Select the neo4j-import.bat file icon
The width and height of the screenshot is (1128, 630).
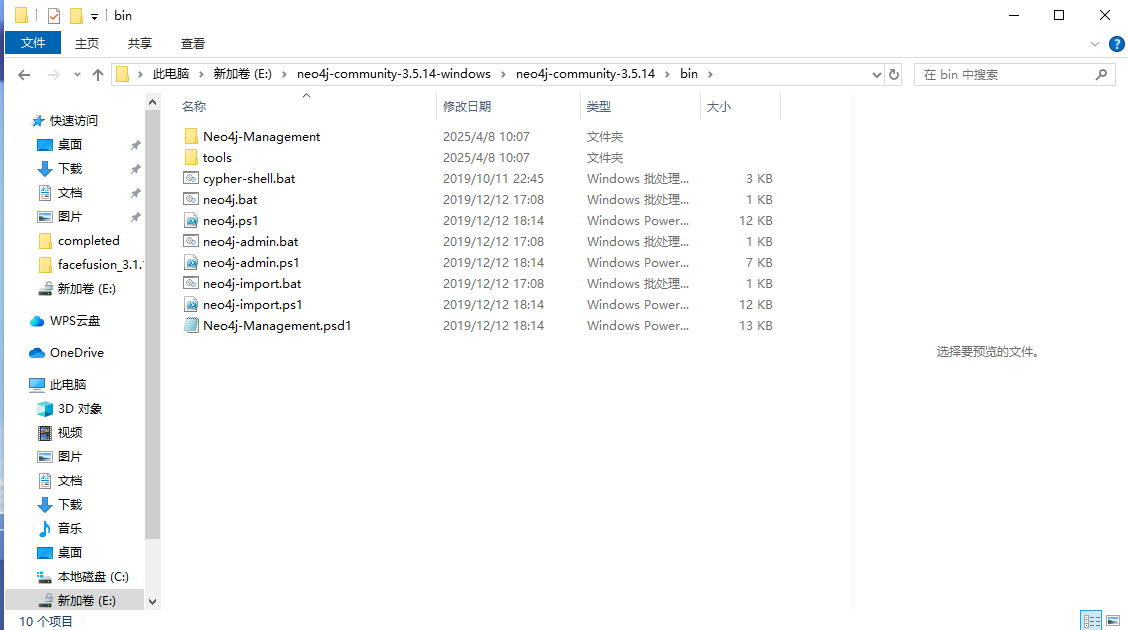[x=191, y=283]
